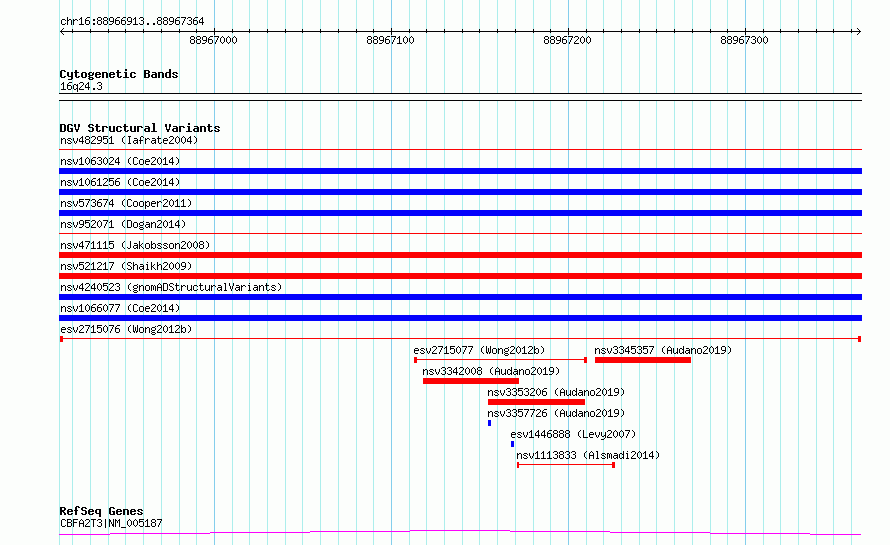
Task: Select nsv3345357 (Audano2019) label
Action: 663,350
